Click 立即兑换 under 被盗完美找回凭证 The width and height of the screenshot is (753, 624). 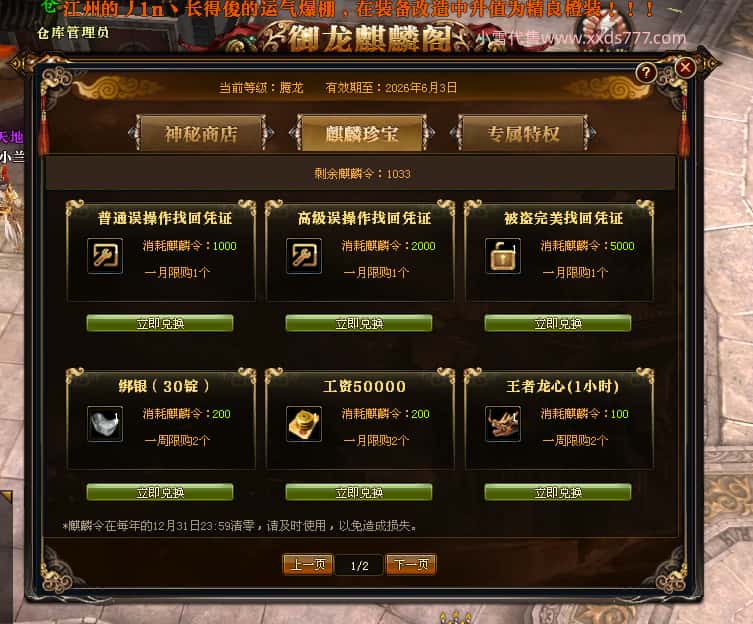(x=558, y=323)
